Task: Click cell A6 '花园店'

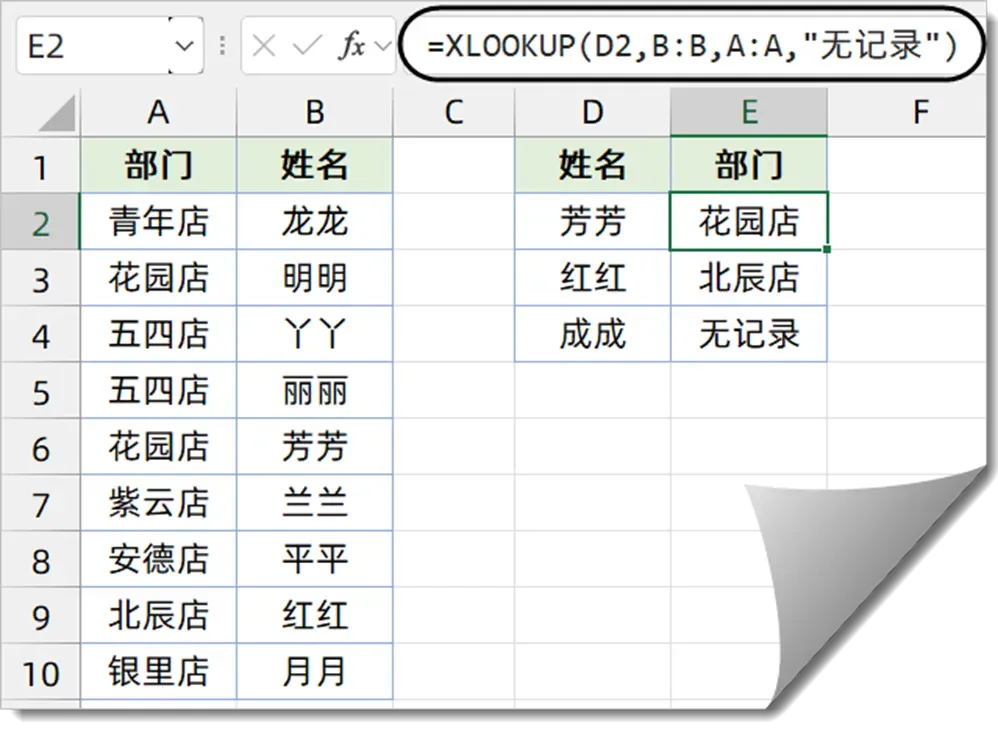Action: click(158, 447)
